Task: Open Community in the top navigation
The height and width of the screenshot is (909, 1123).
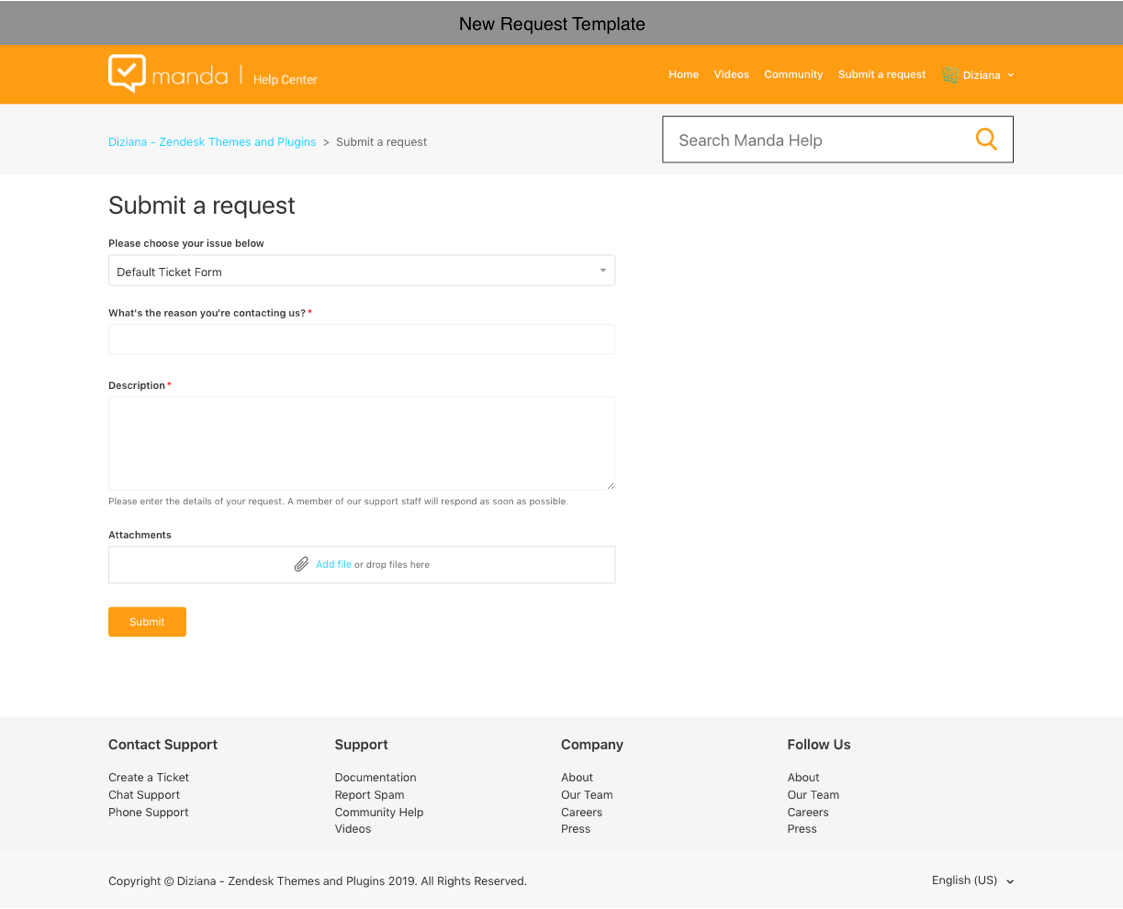Action: (x=793, y=75)
